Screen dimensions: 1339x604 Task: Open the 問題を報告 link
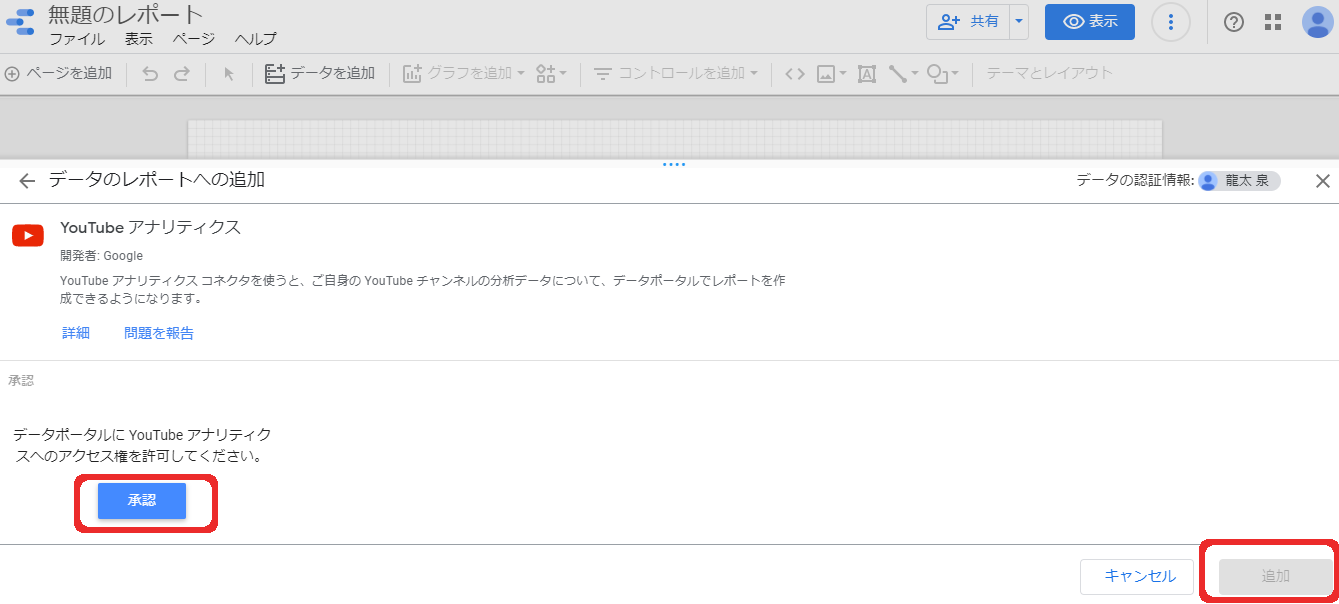159,333
